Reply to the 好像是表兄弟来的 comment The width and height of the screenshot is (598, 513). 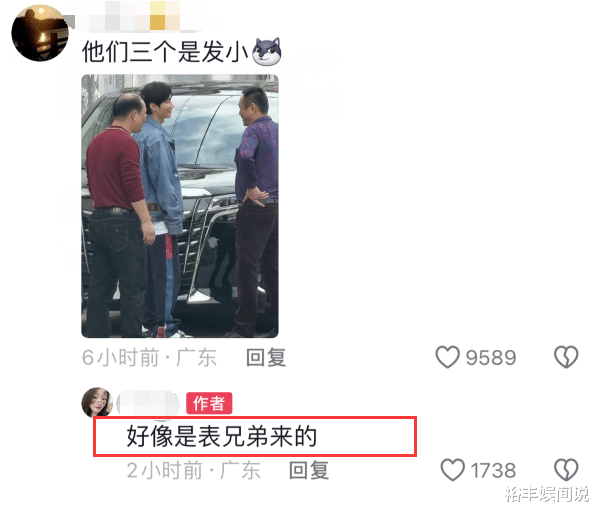(x=309, y=470)
